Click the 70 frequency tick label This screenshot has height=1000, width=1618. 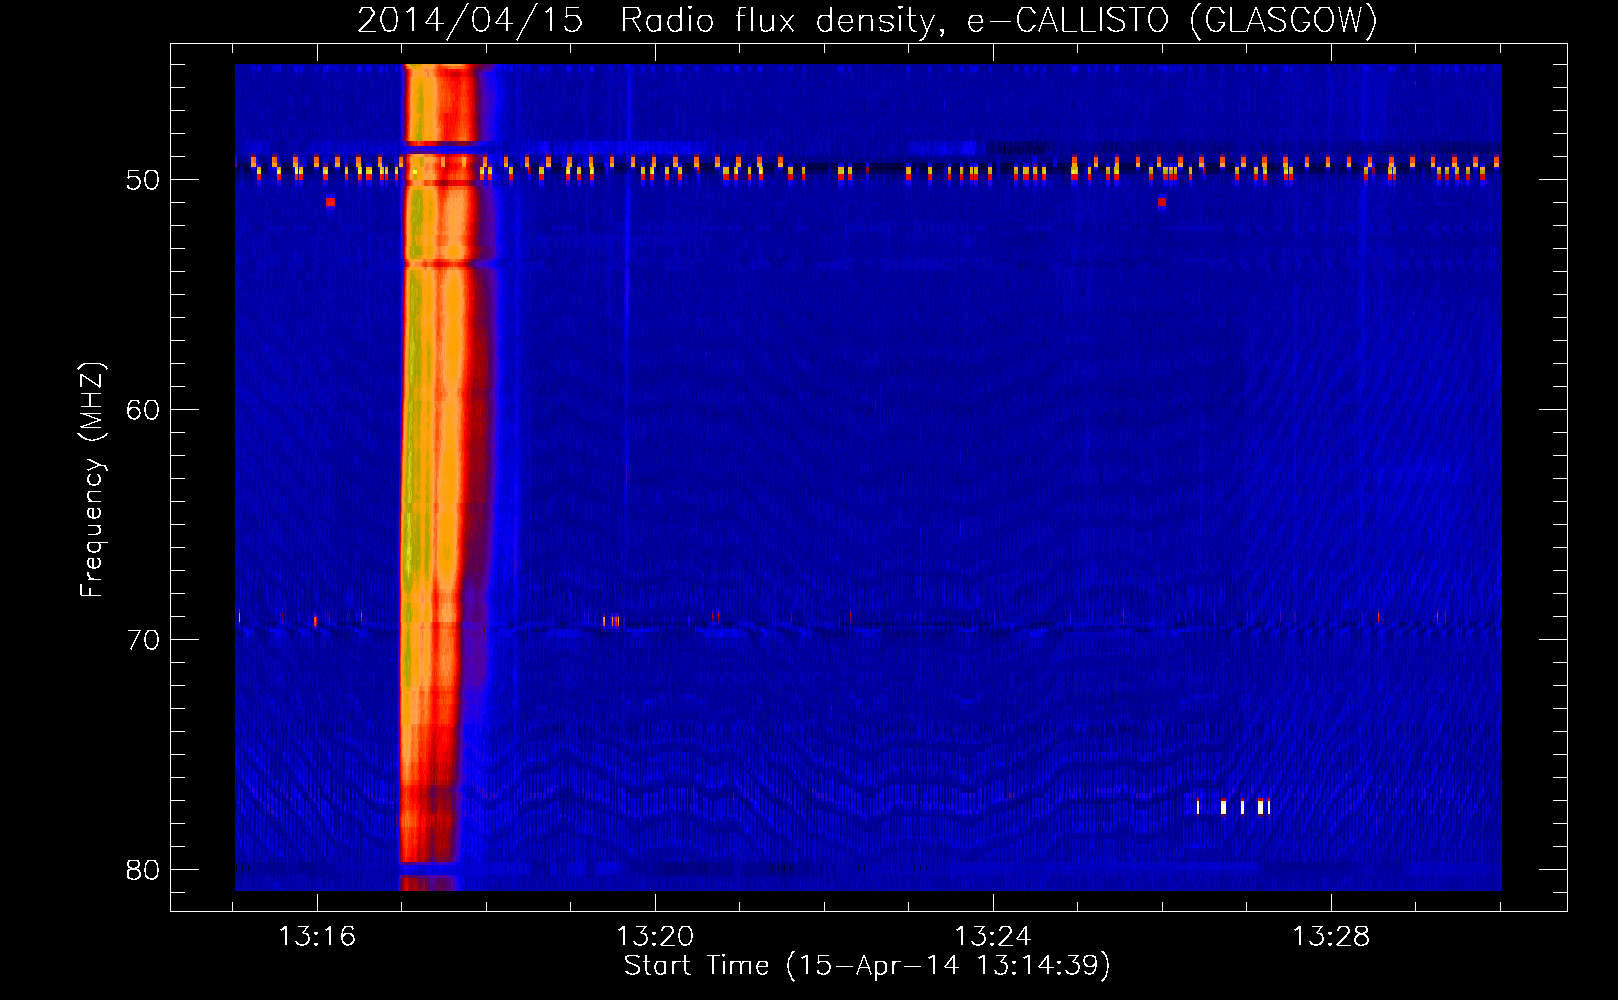pos(143,640)
